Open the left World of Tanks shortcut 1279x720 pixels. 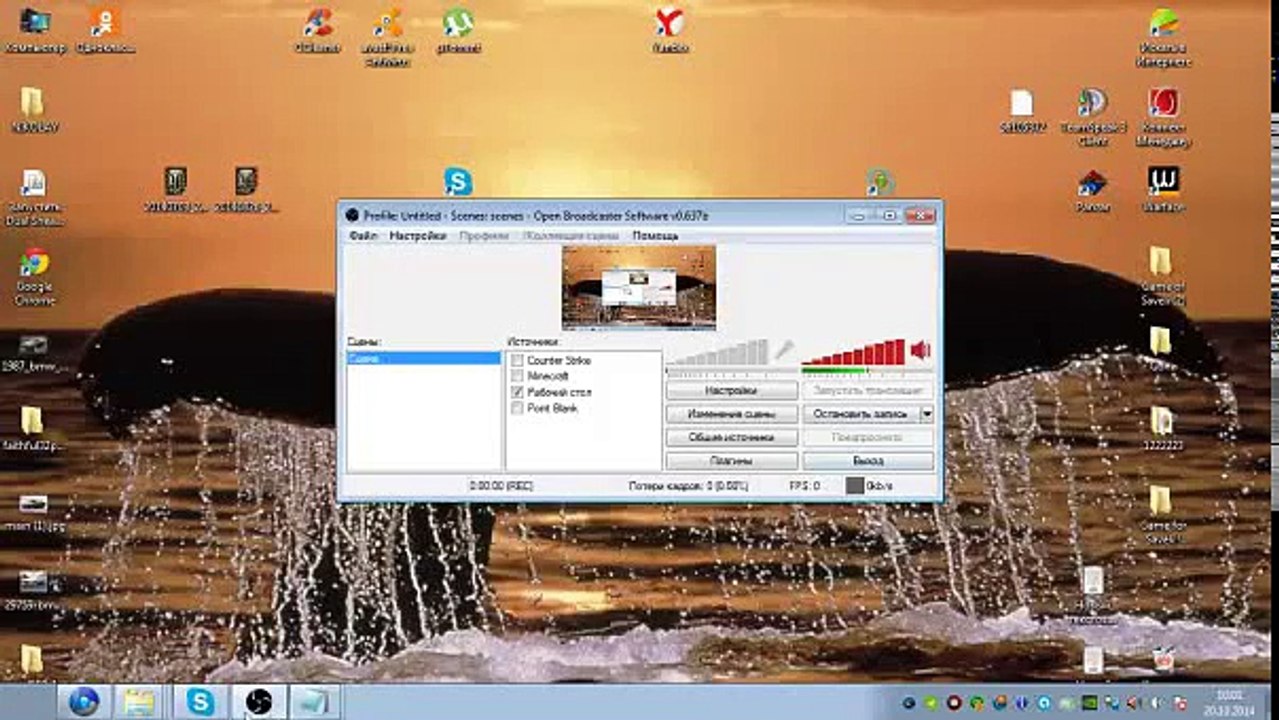tap(176, 189)
